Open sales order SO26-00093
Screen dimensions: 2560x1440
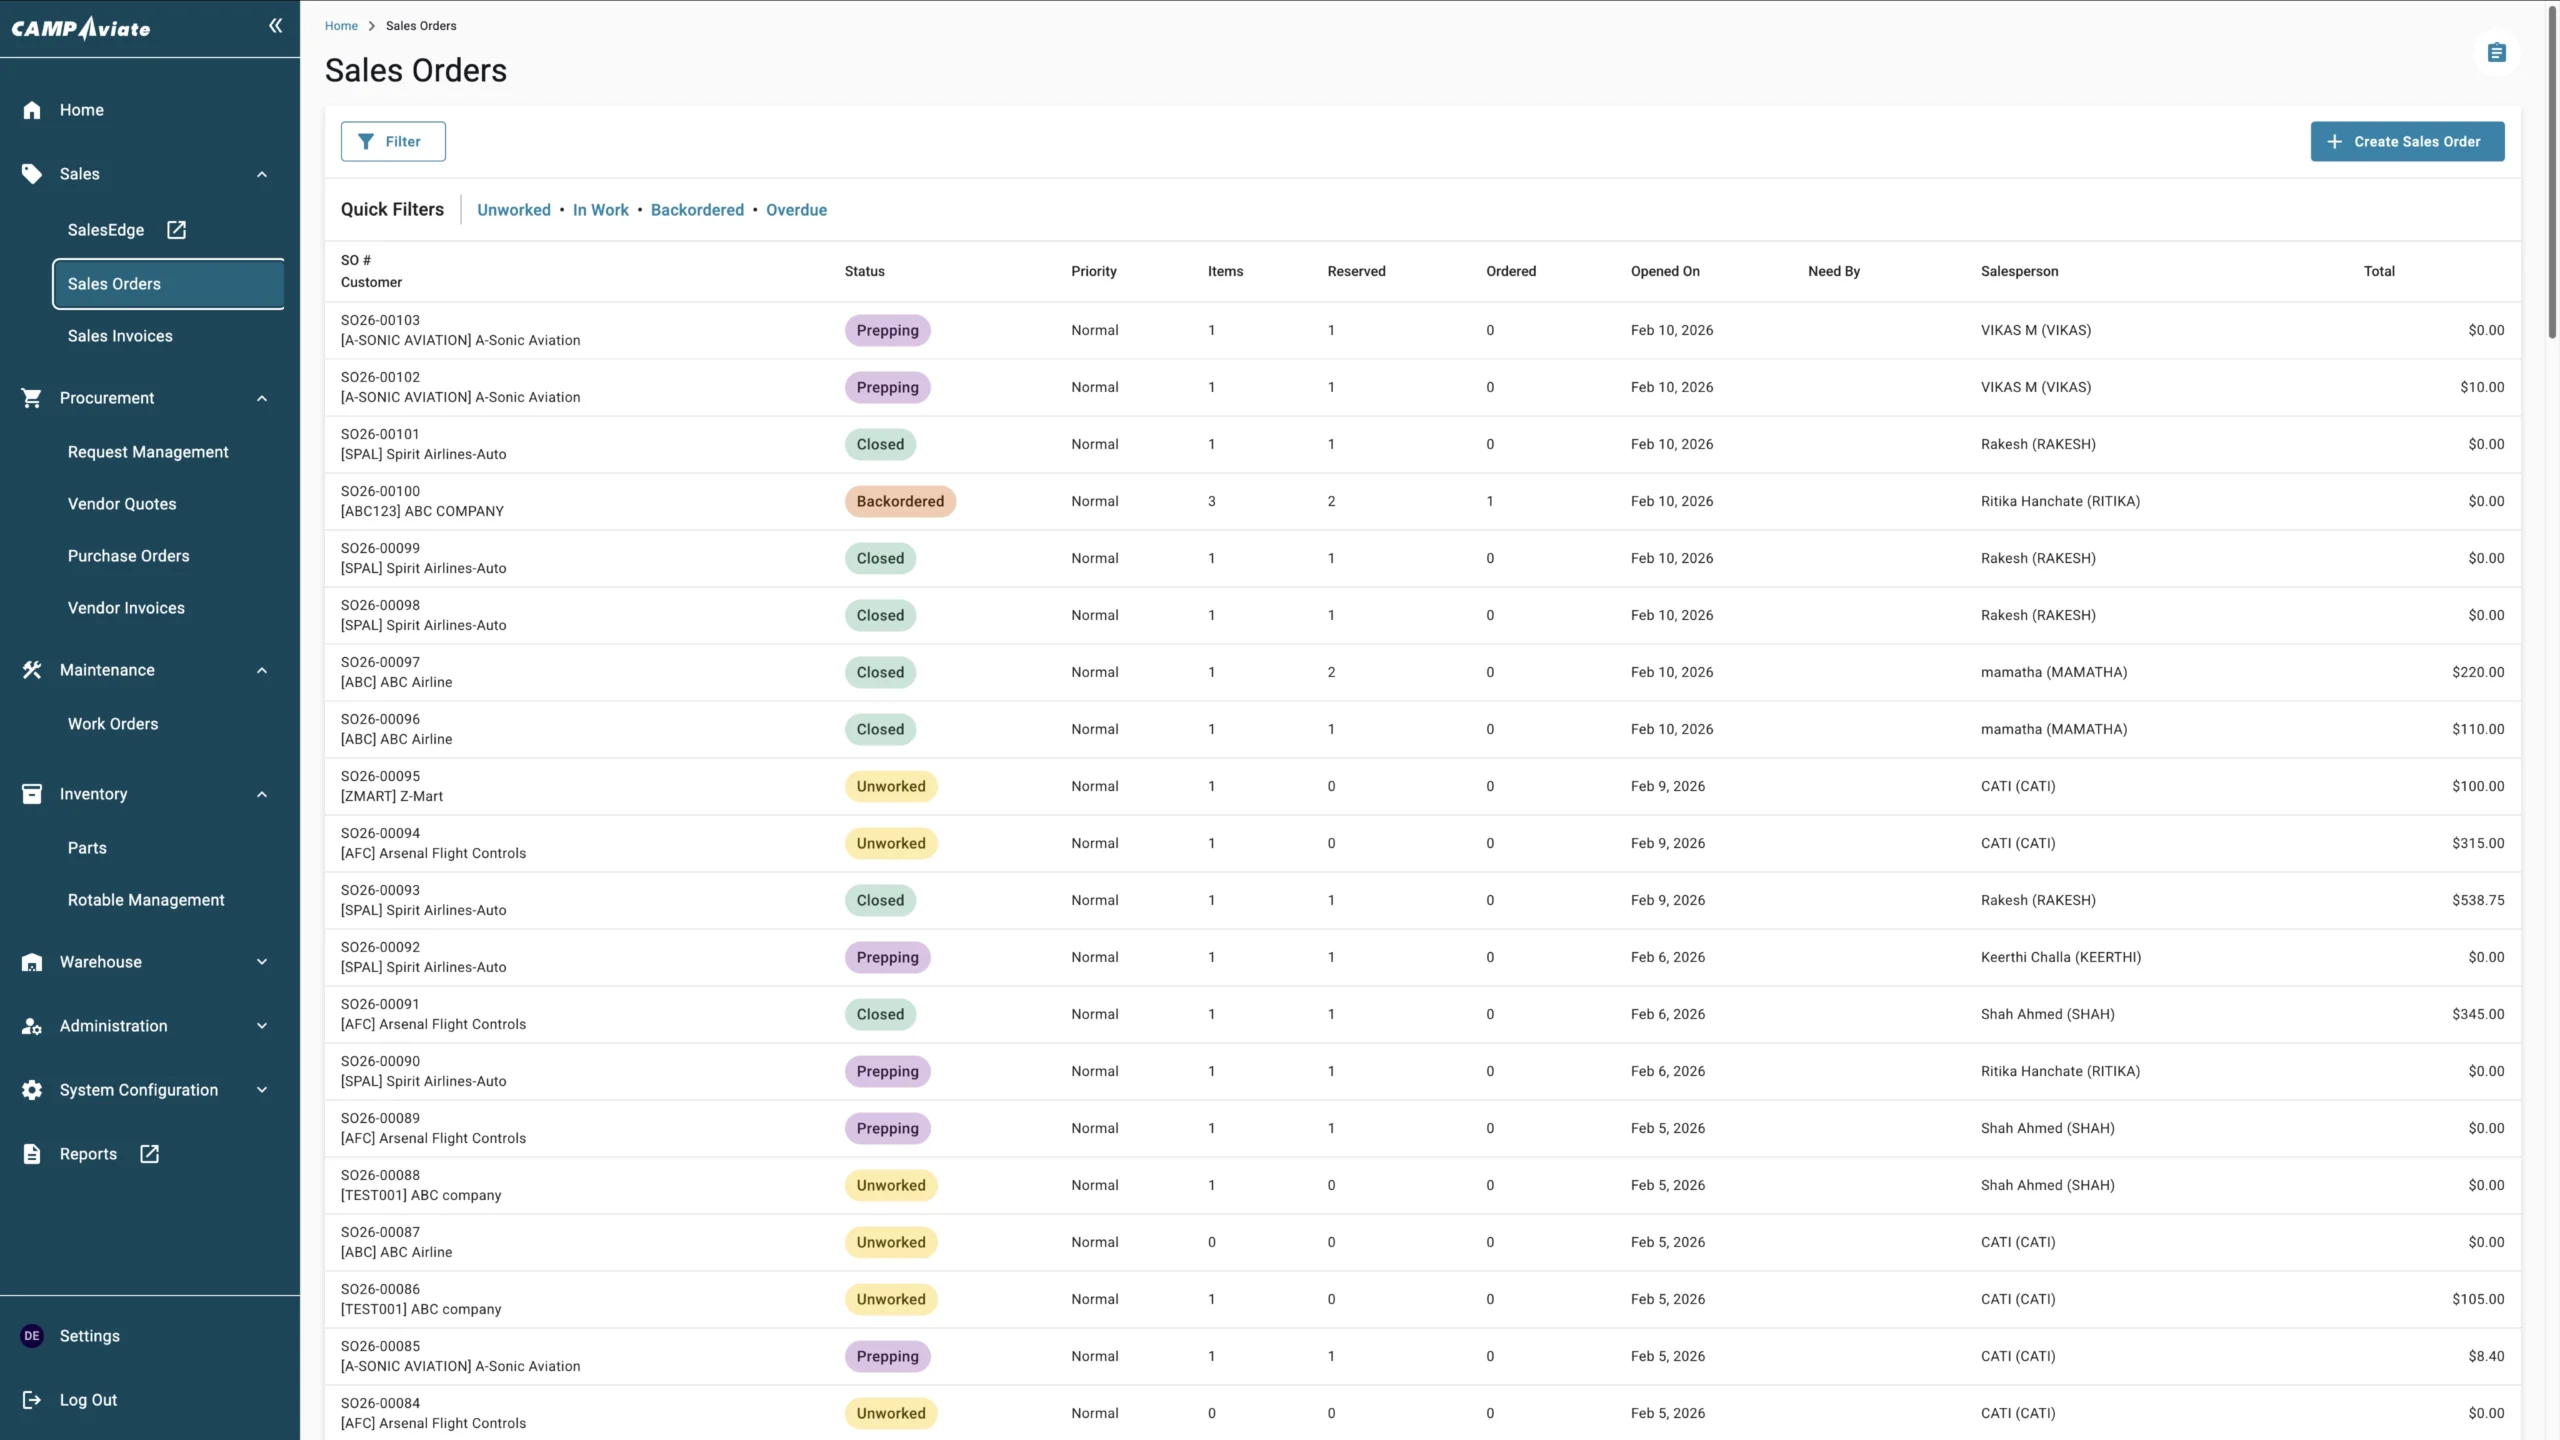tap(1422, 900)
